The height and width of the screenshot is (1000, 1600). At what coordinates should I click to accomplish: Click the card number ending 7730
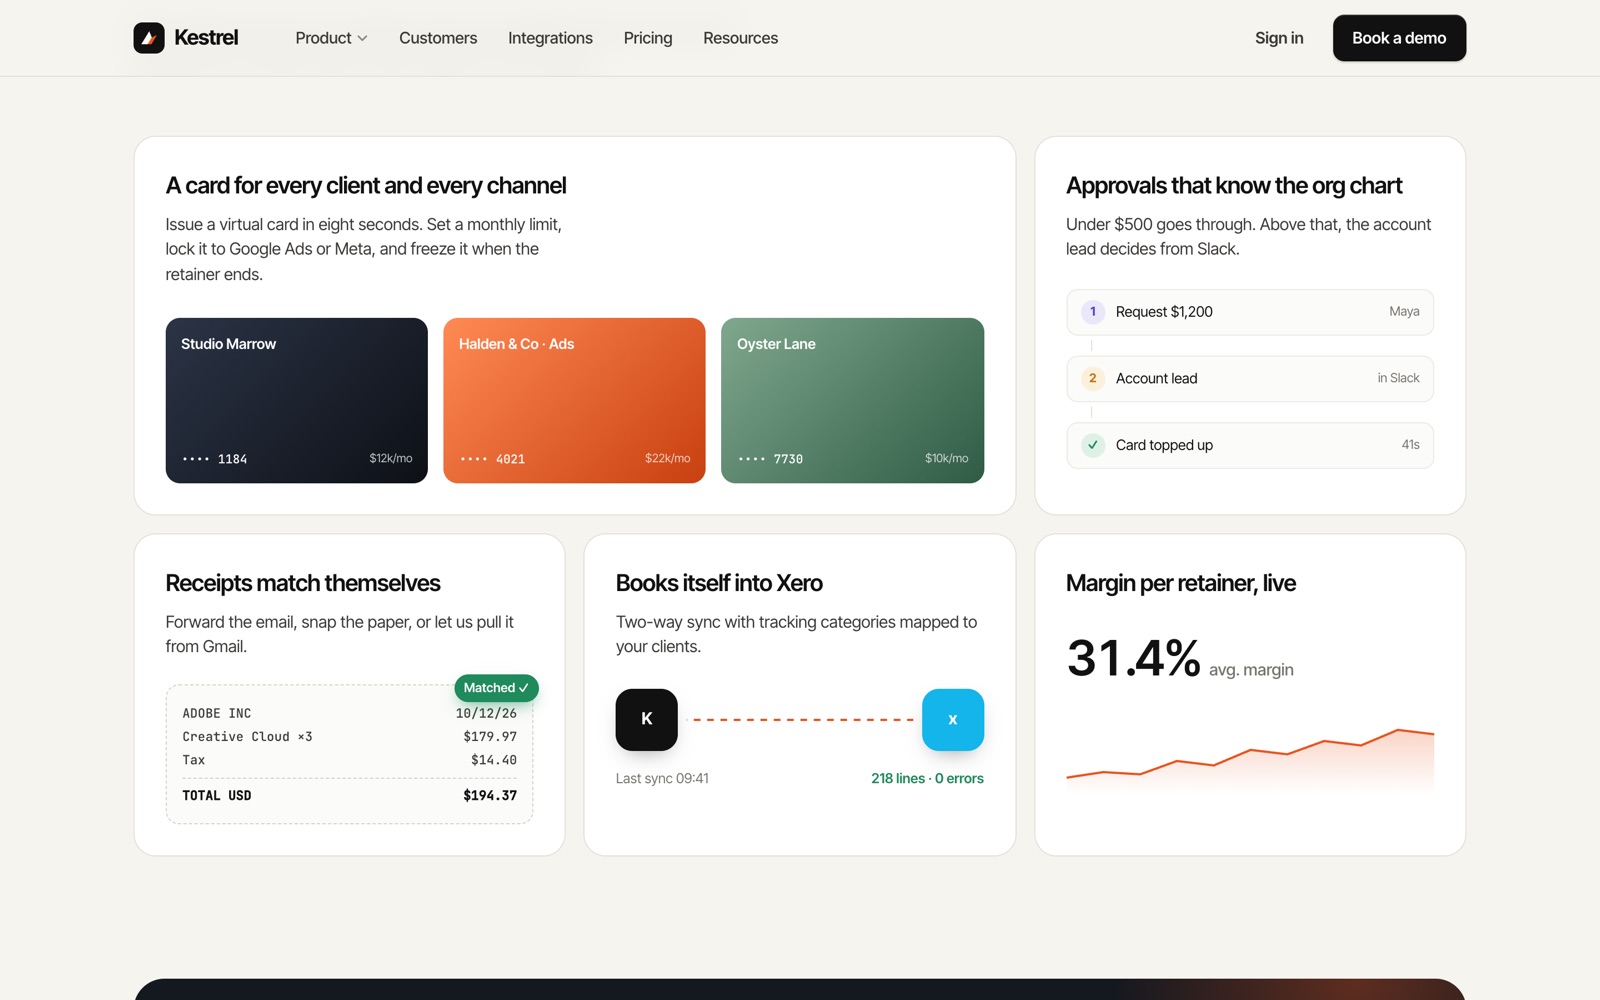[x=771, y=459]
